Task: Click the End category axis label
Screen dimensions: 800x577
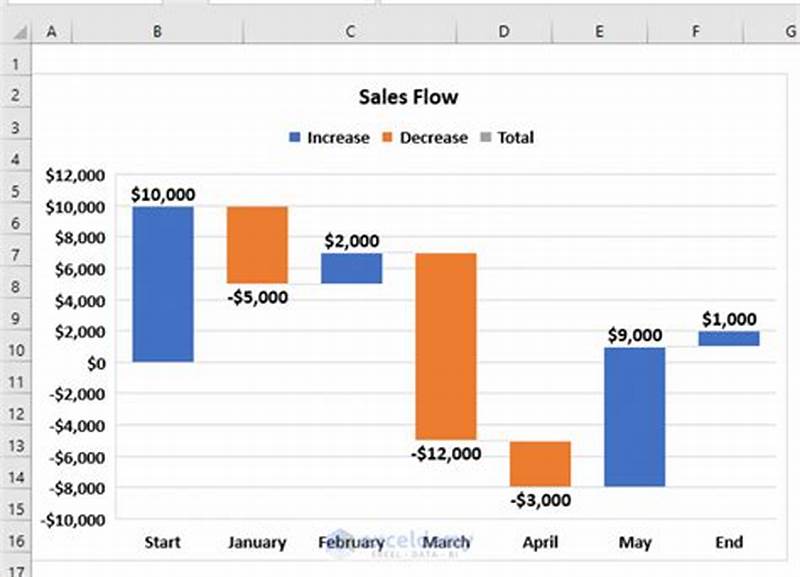Action: point(726,543)
